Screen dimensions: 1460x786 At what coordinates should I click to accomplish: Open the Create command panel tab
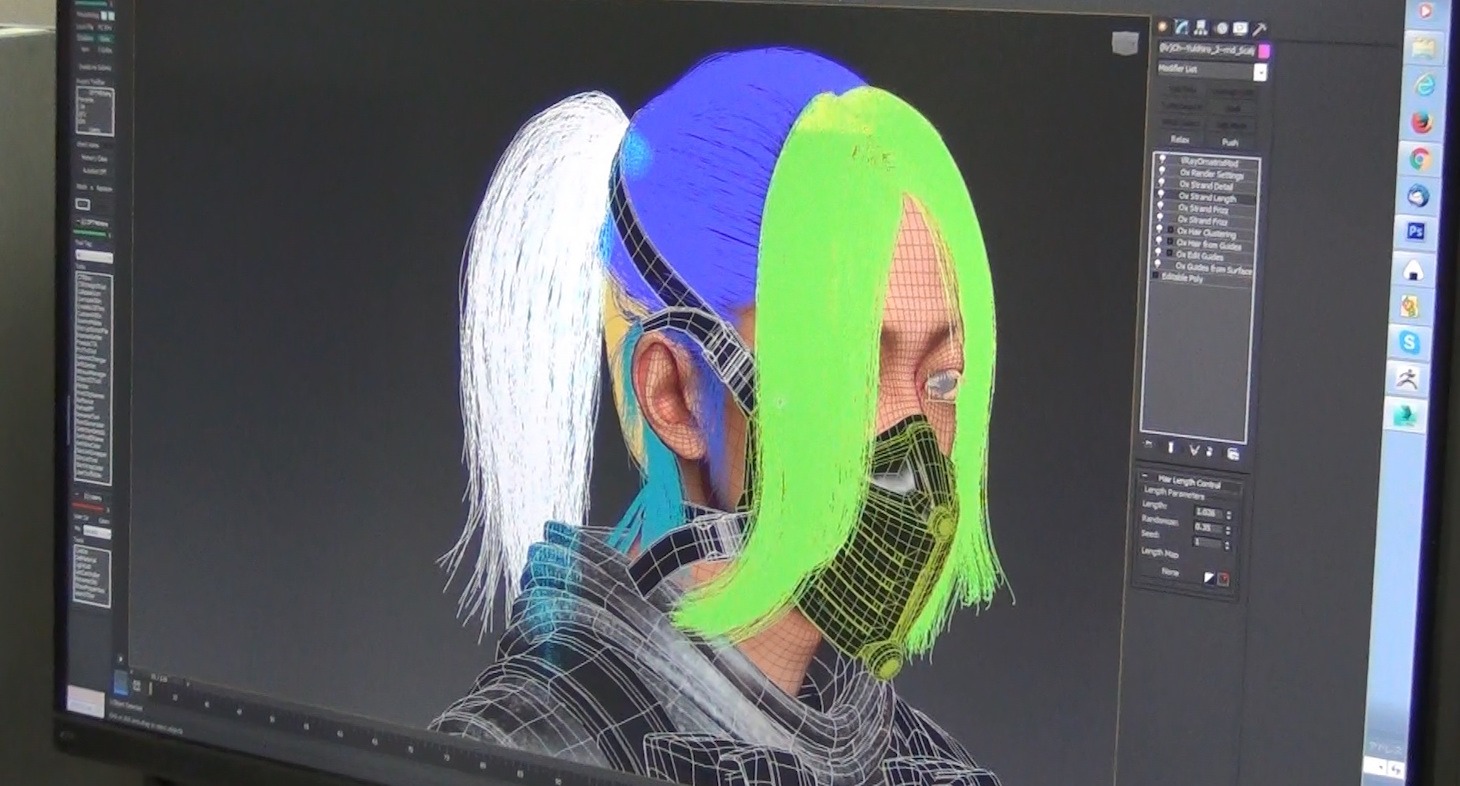tap(1164, 27)
